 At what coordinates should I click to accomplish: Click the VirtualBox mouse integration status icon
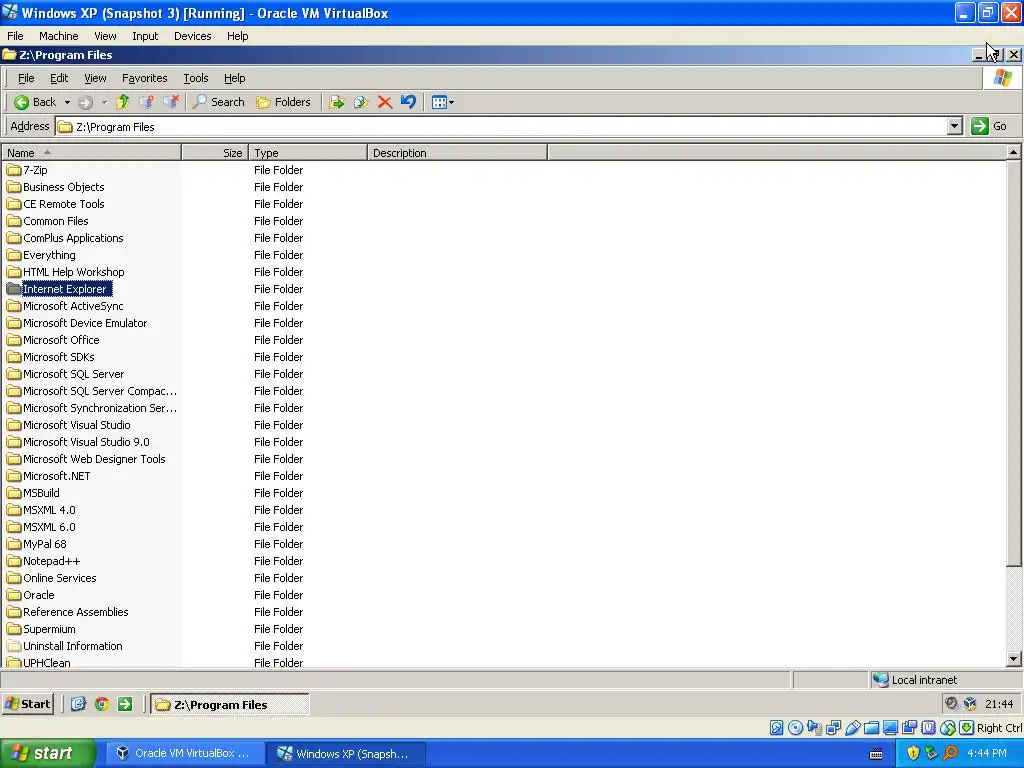(x=948, y=728)
